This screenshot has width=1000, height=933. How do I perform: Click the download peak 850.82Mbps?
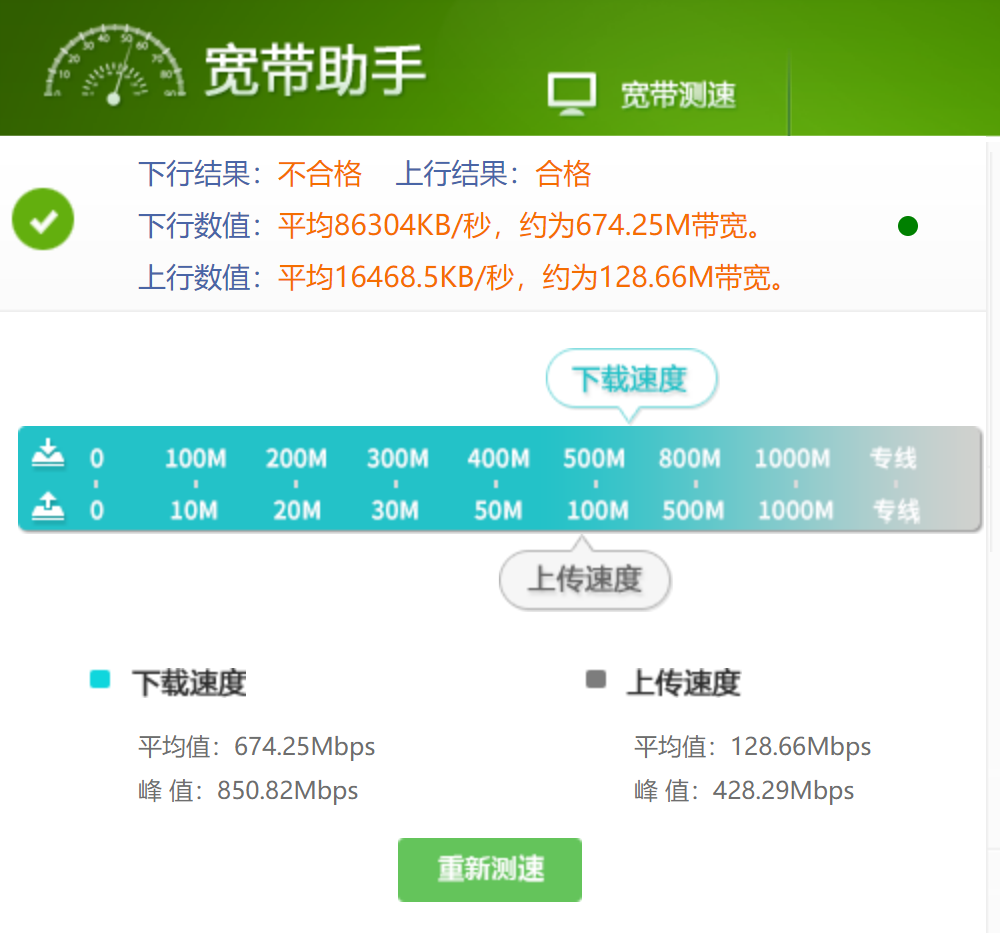(288, 791)
